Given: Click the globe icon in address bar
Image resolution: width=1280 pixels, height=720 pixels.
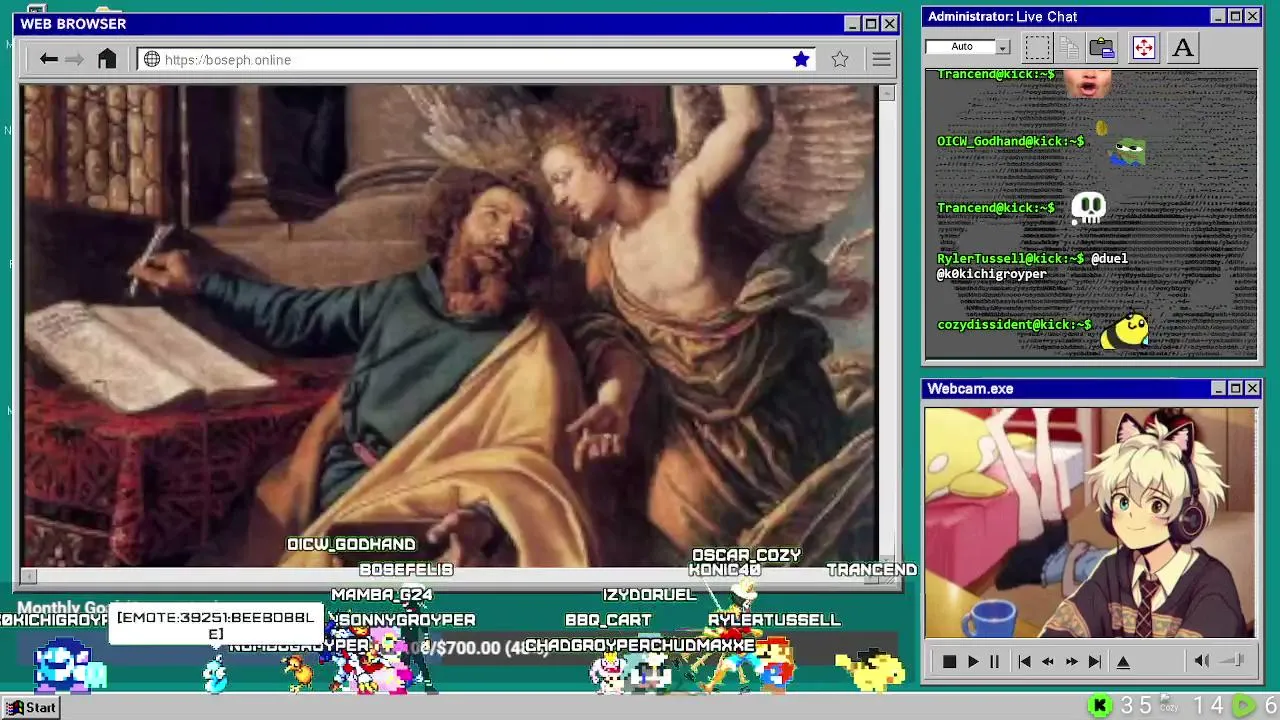Looking at the screenshot, I should [x=152, y=60].
